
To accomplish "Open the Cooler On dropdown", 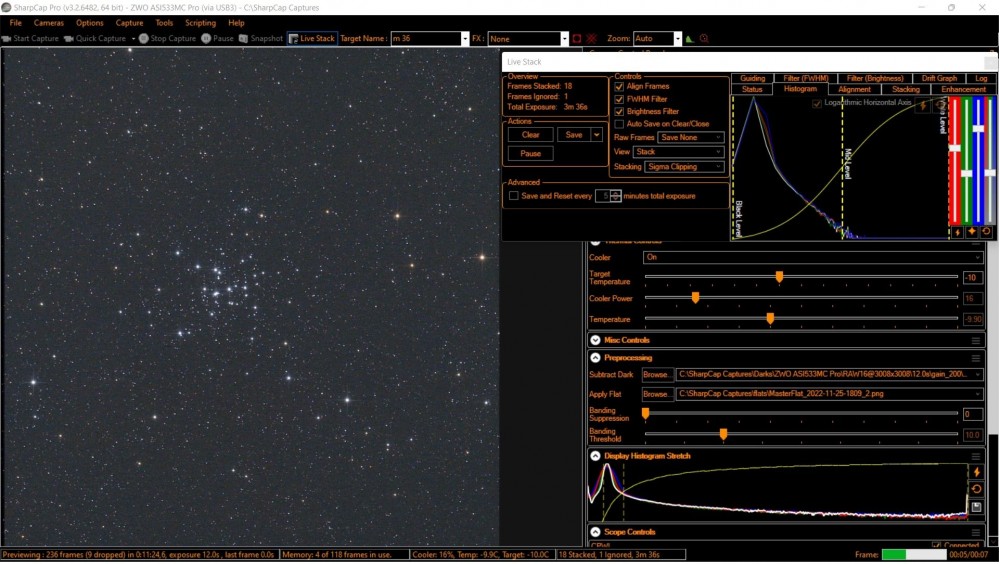I will click(813, 257).
